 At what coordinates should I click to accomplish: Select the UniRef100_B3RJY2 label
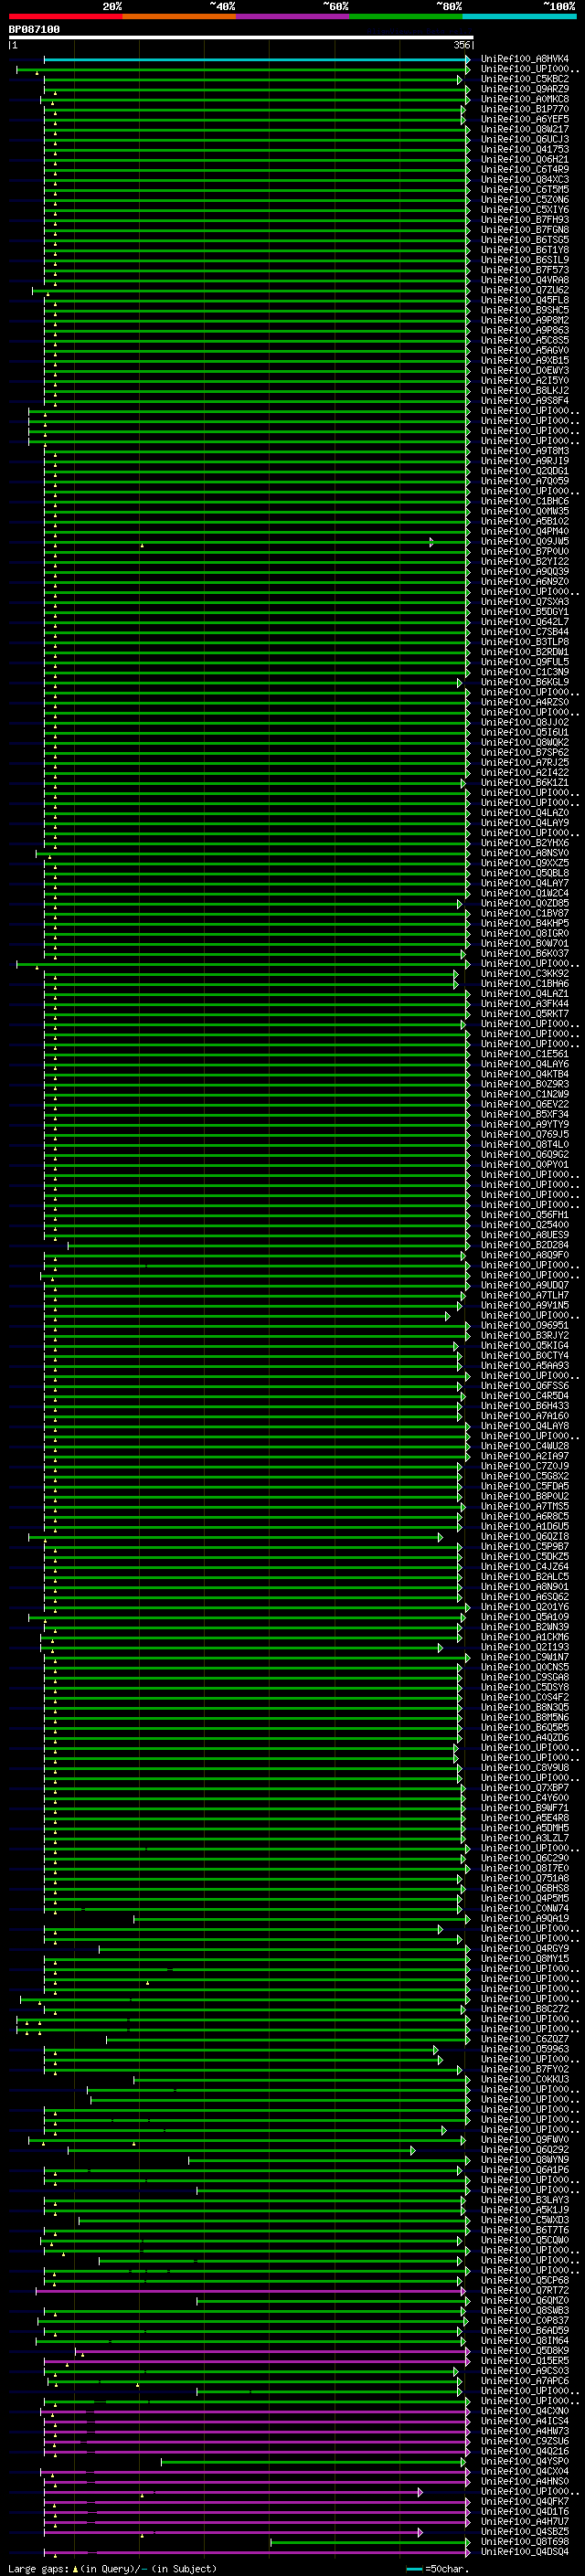(x=525, y=1336)
